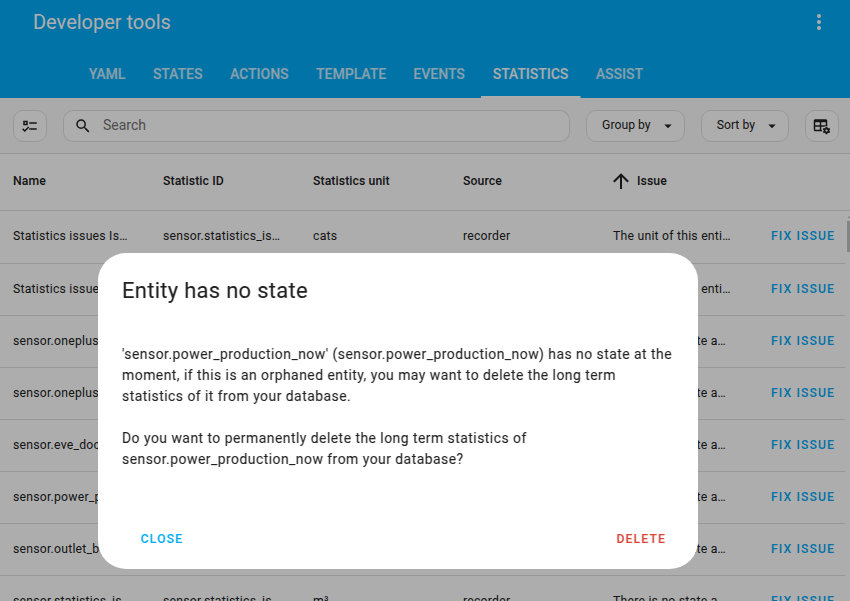Select the EVENTS tab
This screenshot has width=850, height=601.
pos(438,73)
